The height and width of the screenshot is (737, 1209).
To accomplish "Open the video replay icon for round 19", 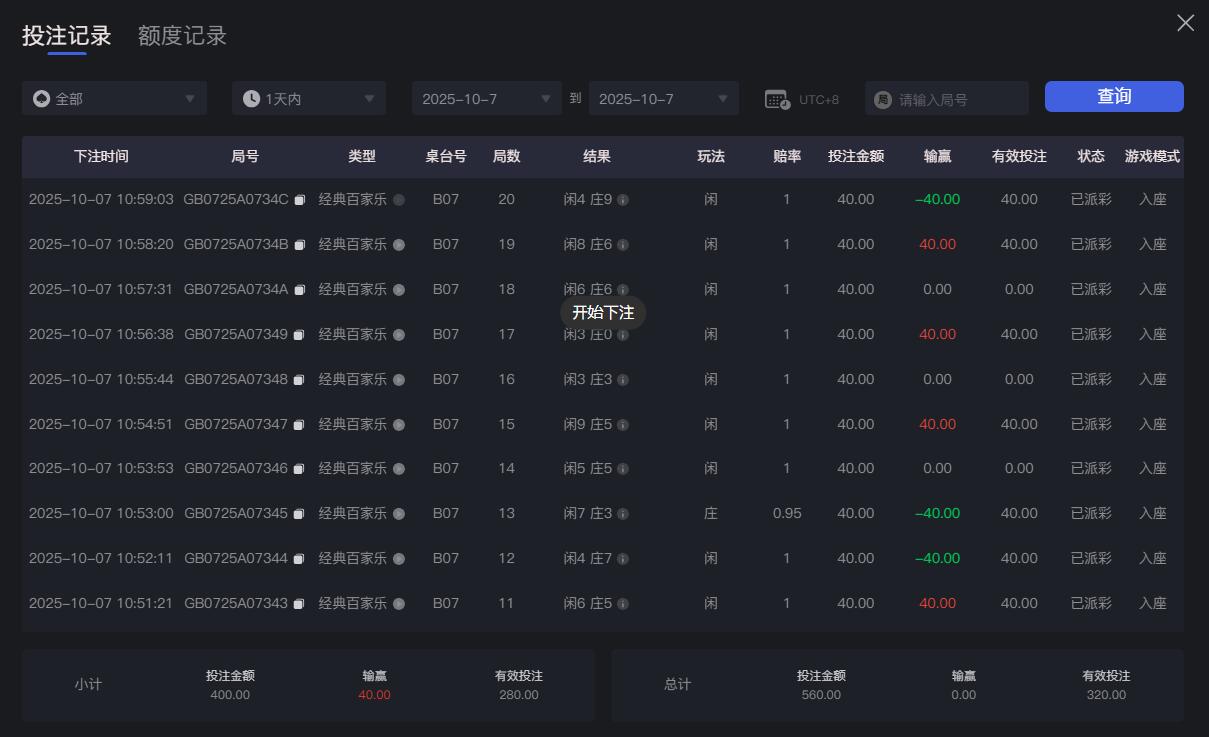I will [398, 244].
